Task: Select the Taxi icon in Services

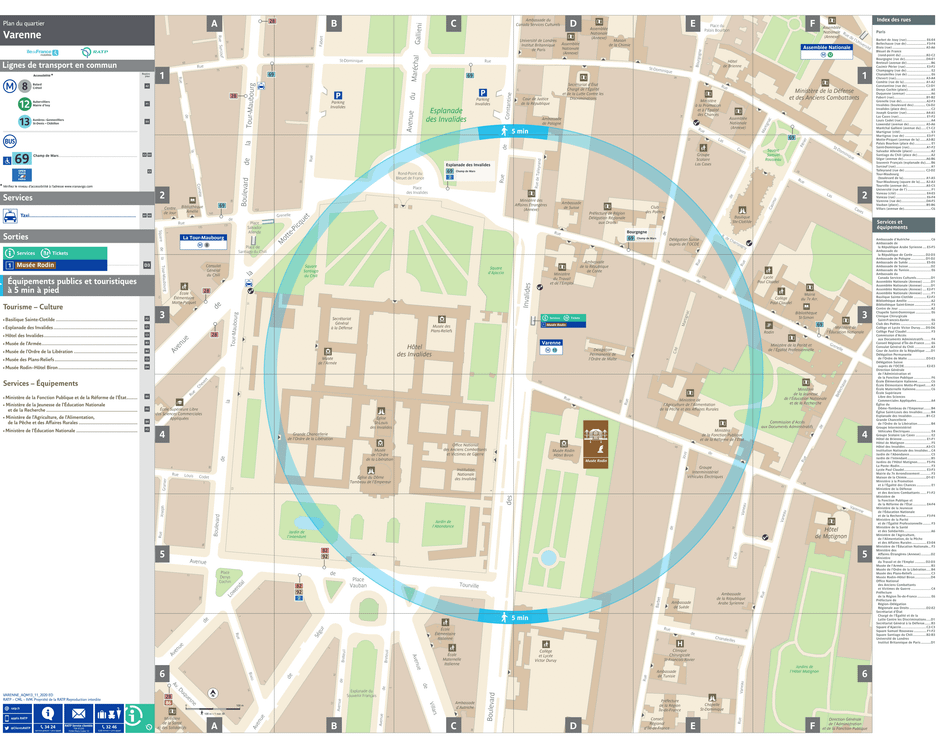Action: click(10, 216)
